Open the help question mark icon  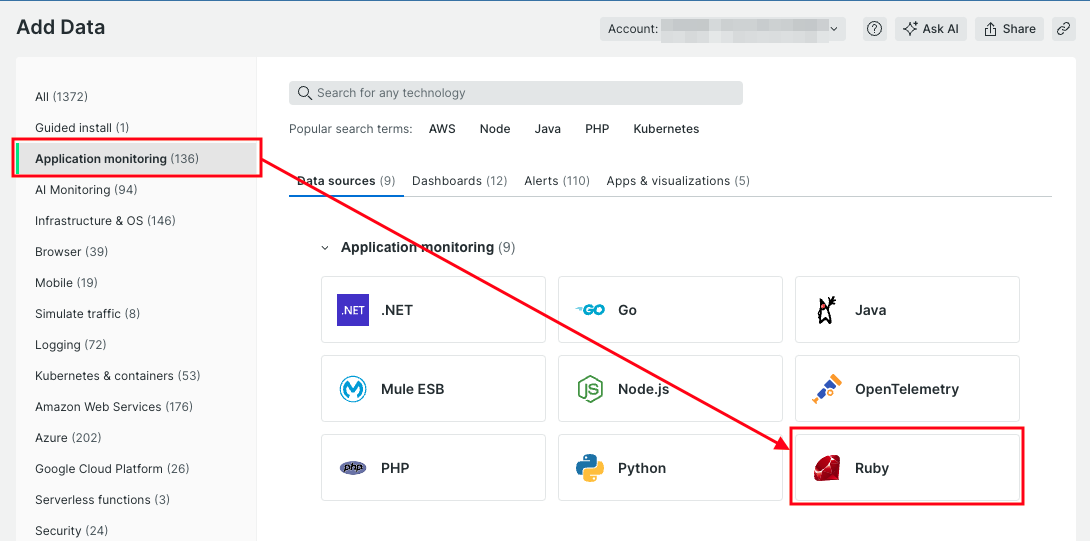pos(875,29)
